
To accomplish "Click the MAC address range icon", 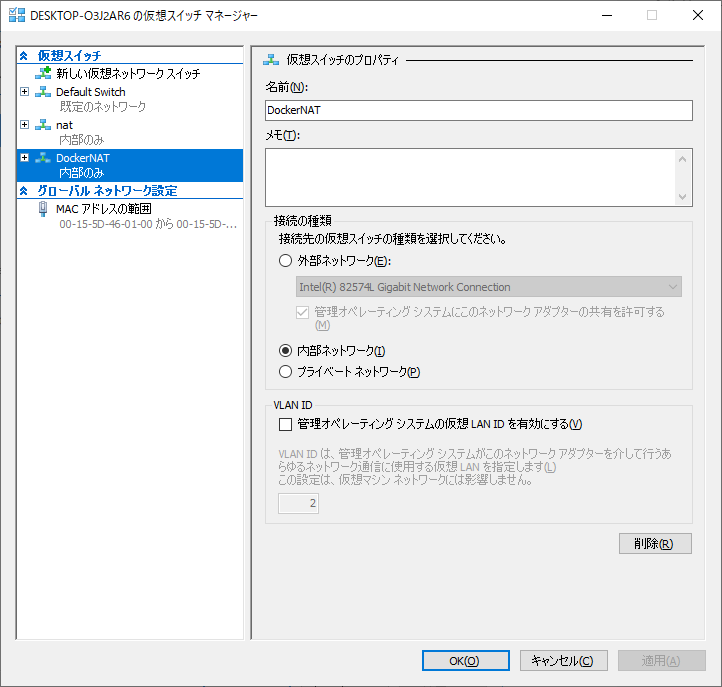I will click(x=43, y=209).
